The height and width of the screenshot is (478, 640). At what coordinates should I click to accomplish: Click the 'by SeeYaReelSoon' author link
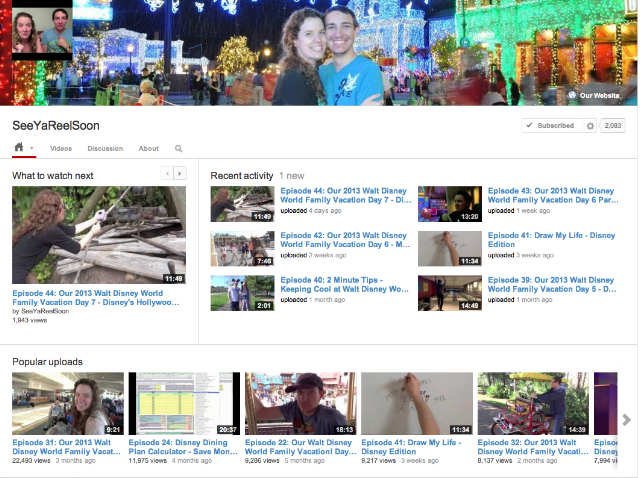(40, 311)
